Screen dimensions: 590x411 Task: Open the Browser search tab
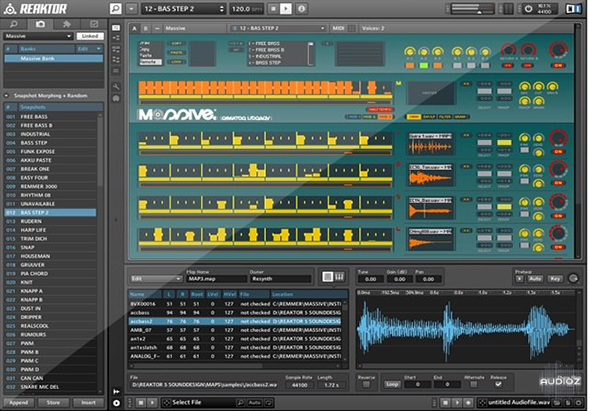click(14, 24)
